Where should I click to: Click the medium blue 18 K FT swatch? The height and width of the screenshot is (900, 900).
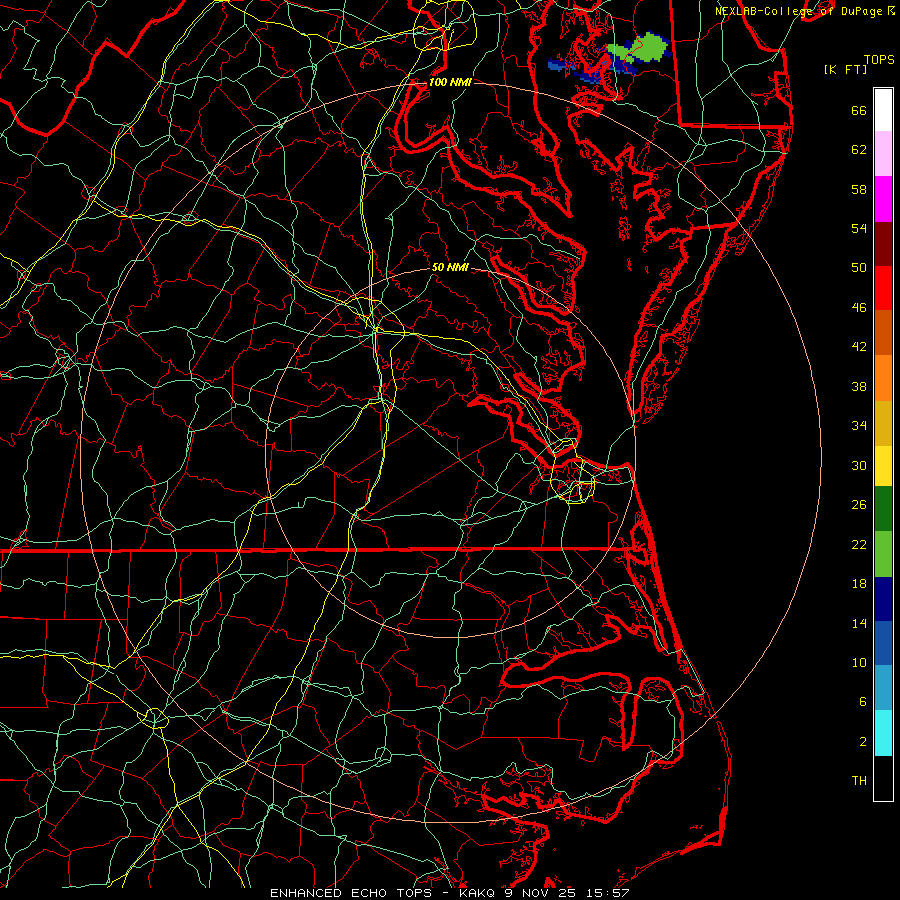point(883,643)
